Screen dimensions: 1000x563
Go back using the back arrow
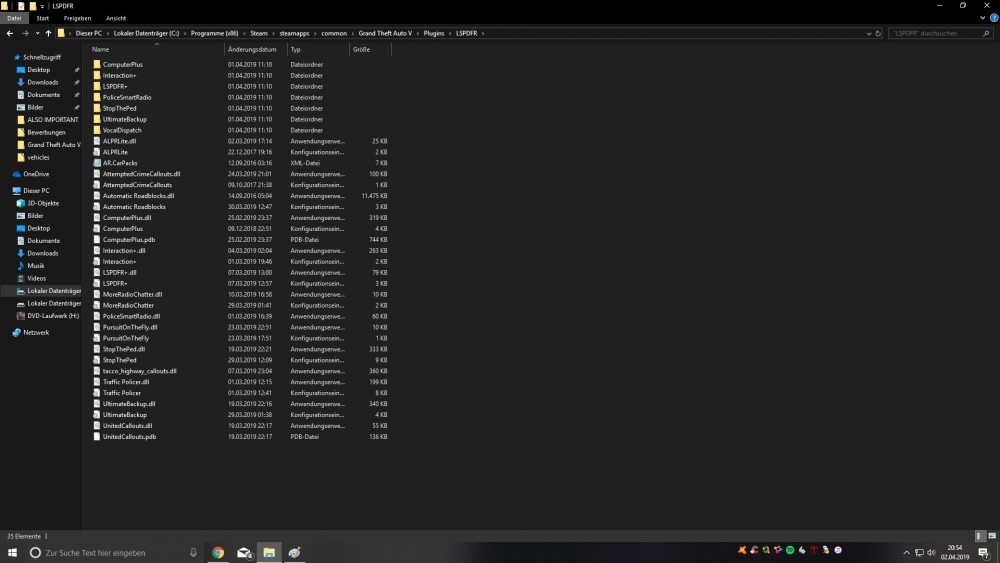pyautogui.click(x=10, y=33)
